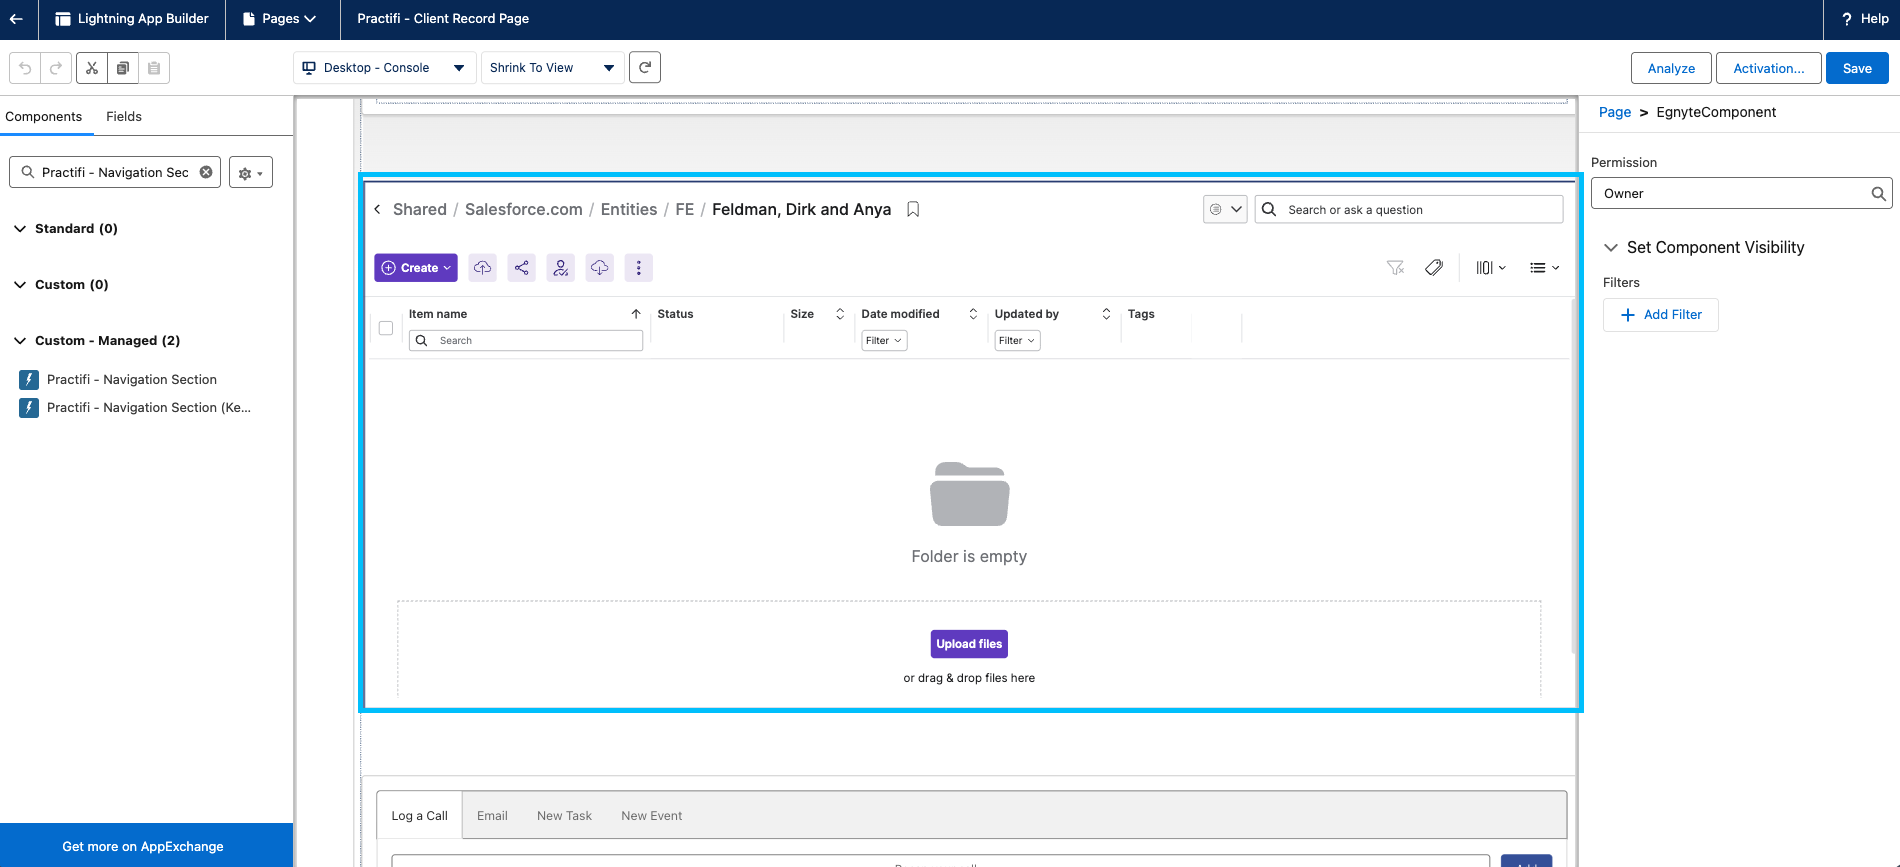Open the Updated by Filter dropdown

point(1017,341)
